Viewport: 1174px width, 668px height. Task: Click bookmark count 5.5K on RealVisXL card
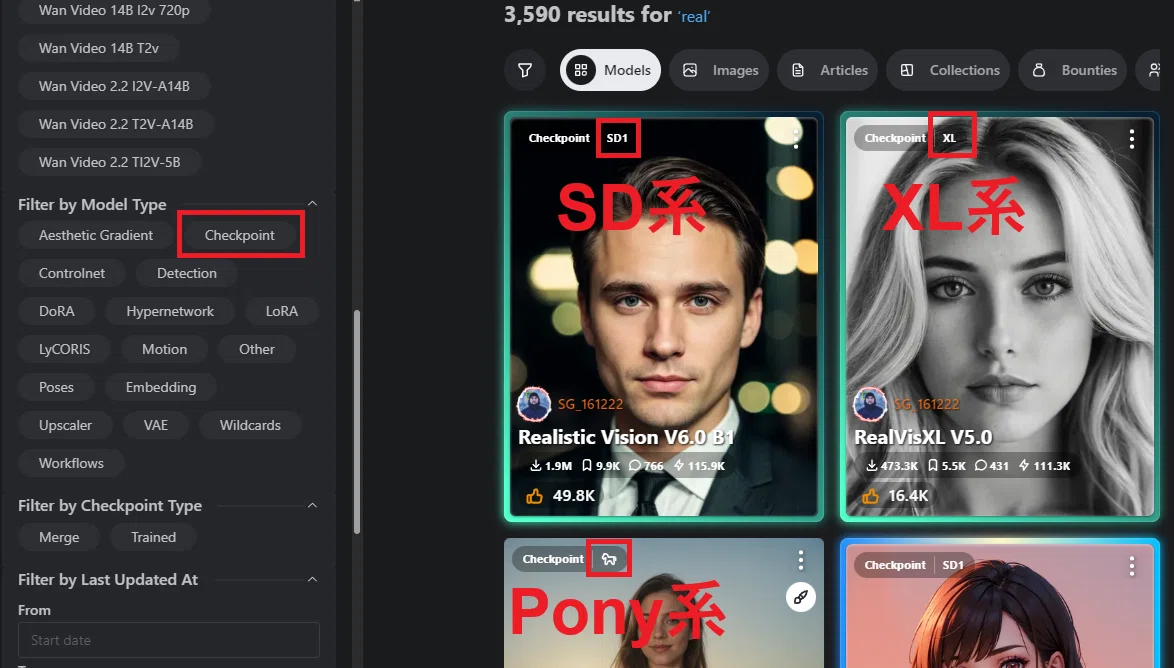[947, 466]
